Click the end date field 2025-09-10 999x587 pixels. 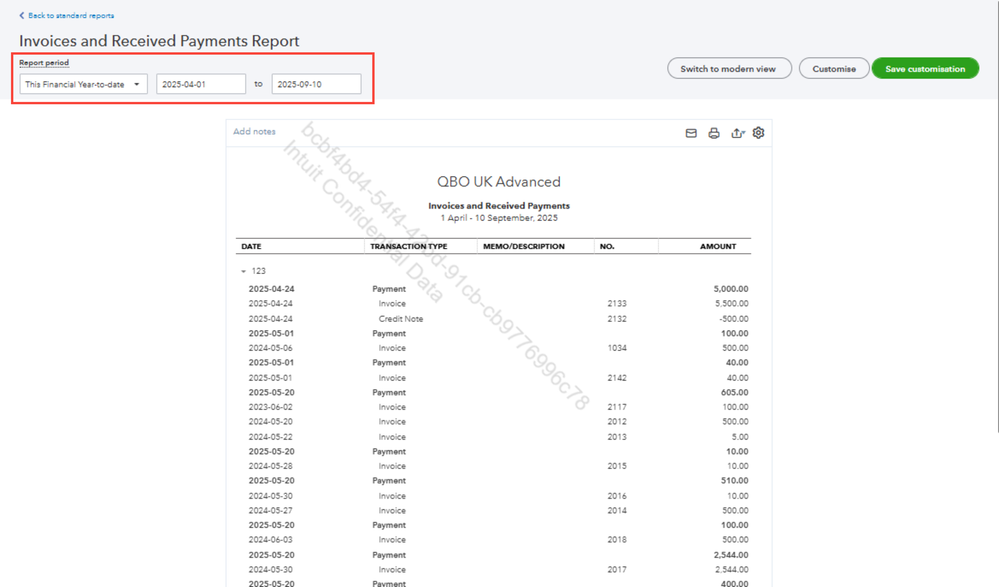pos(316,84)
